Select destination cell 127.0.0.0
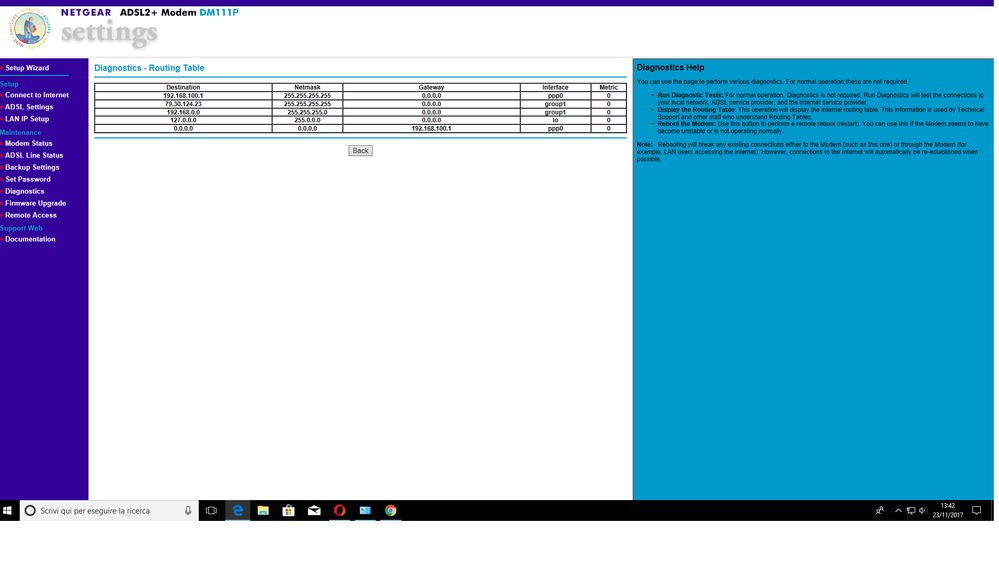 point(183,120)
